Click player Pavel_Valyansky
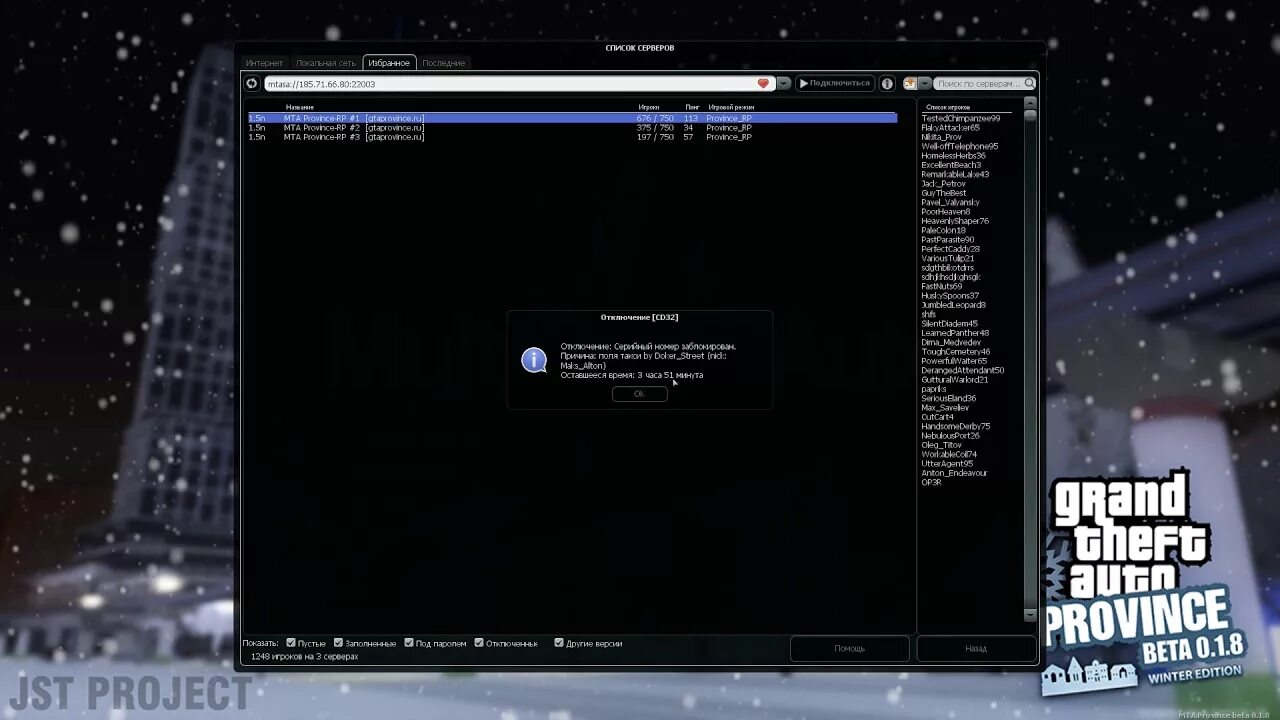The height and width of the screenshot is (720, 1280). coord(950,202)
